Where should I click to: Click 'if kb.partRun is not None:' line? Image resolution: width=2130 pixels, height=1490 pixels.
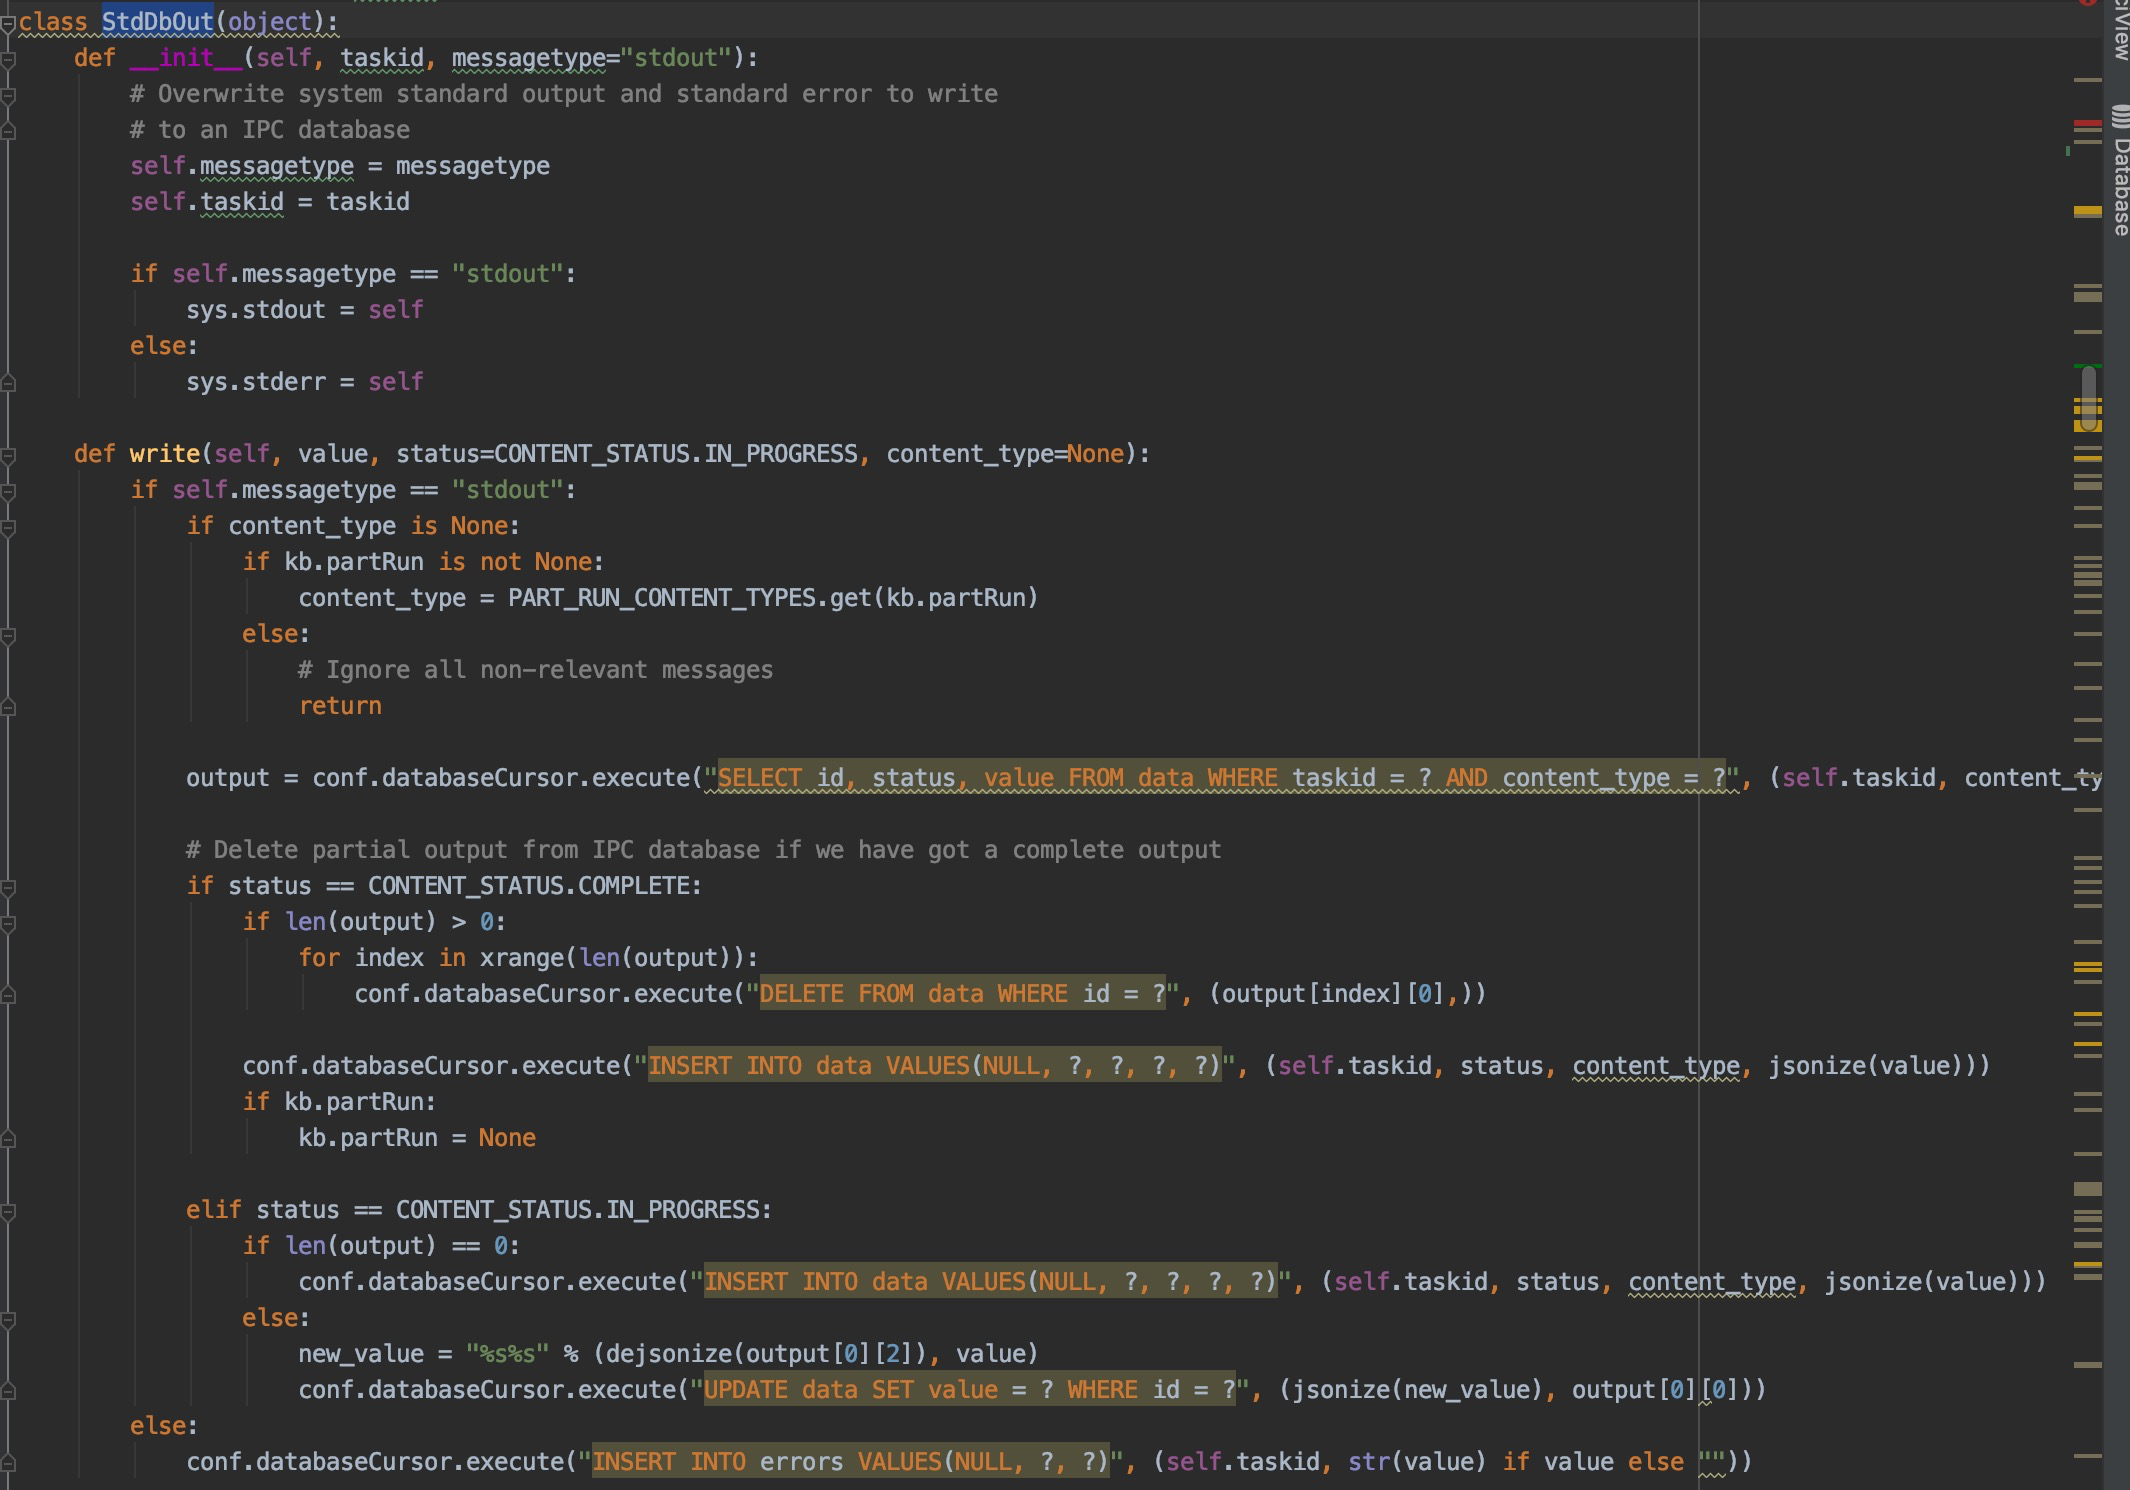[423, 562]
